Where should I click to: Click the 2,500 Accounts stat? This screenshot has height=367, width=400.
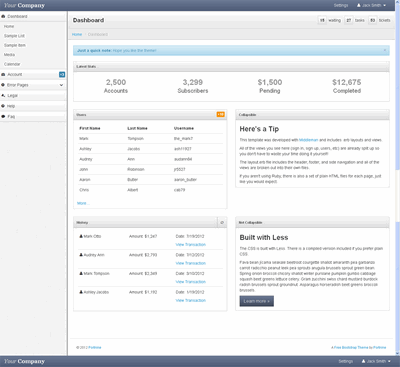116,86
